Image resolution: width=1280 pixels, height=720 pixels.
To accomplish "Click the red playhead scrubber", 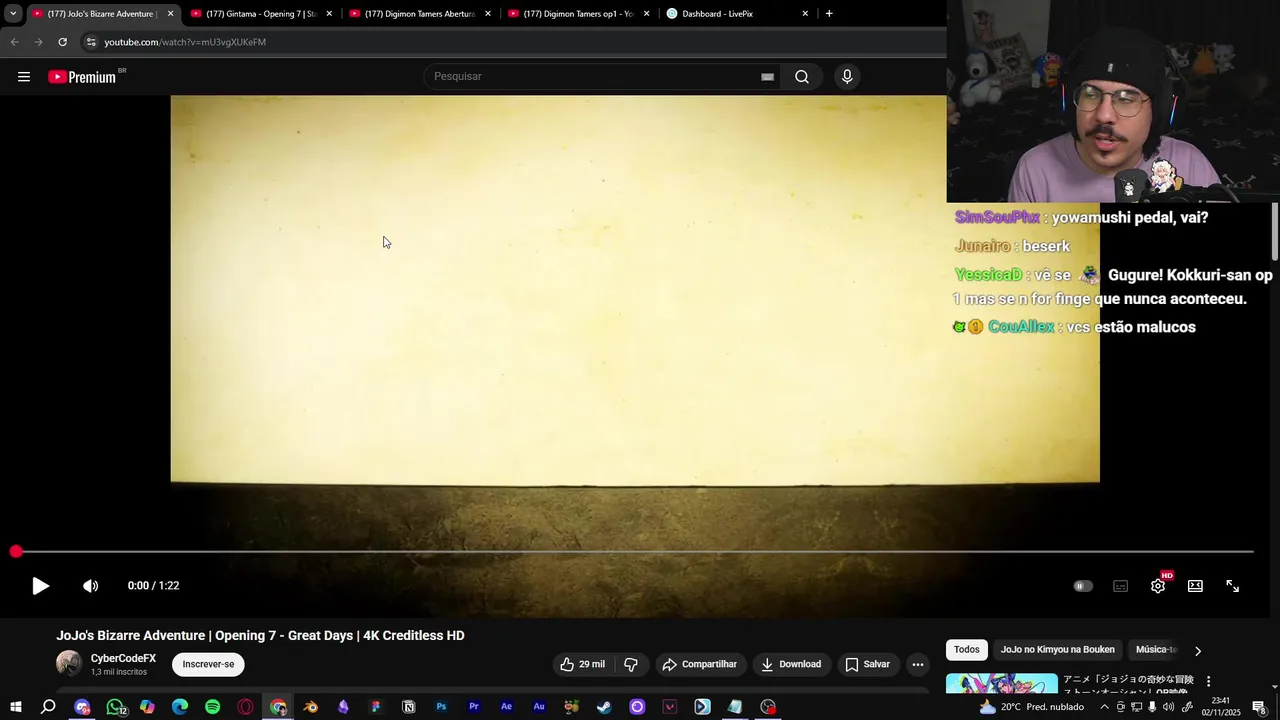I will coord(16,552).
